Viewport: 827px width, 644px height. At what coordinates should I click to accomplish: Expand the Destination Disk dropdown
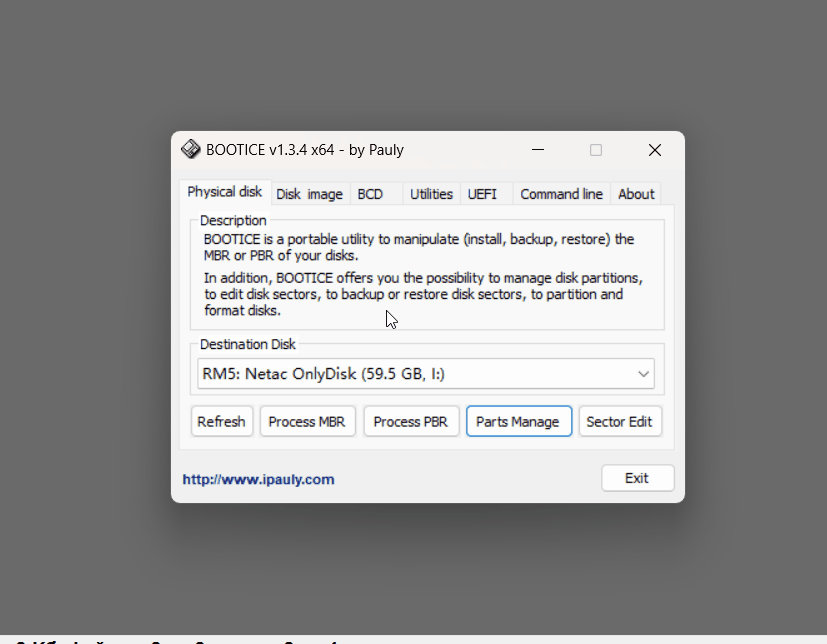click(643, 374)
